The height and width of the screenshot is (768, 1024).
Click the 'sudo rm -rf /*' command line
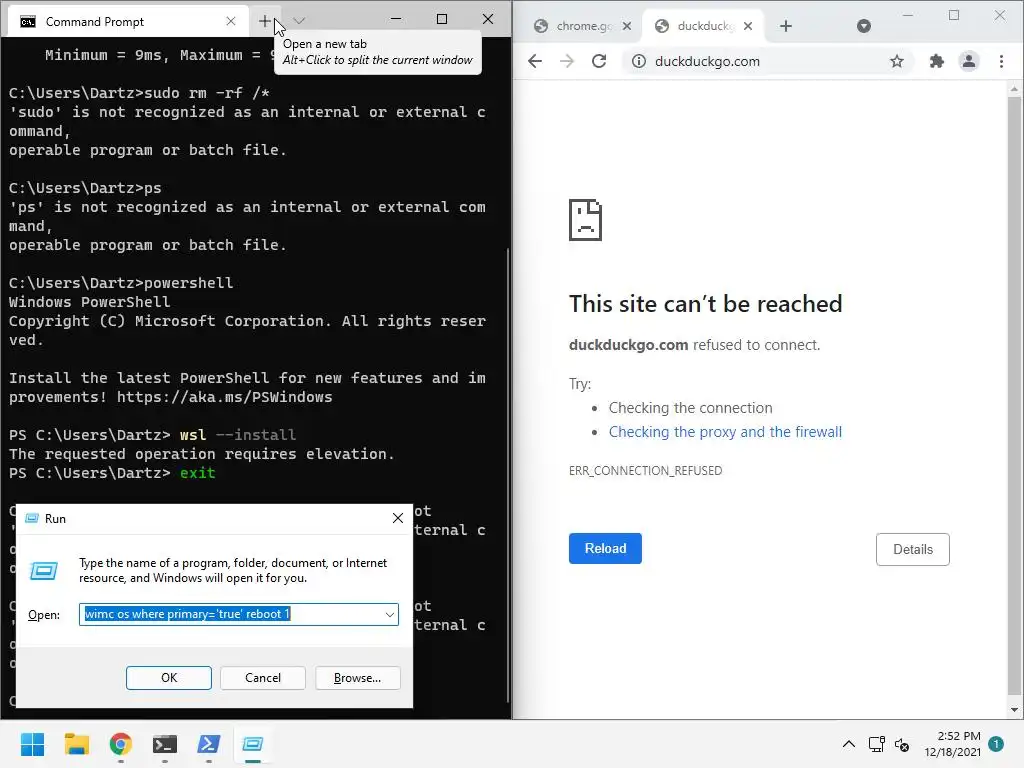tap(139, 93)
